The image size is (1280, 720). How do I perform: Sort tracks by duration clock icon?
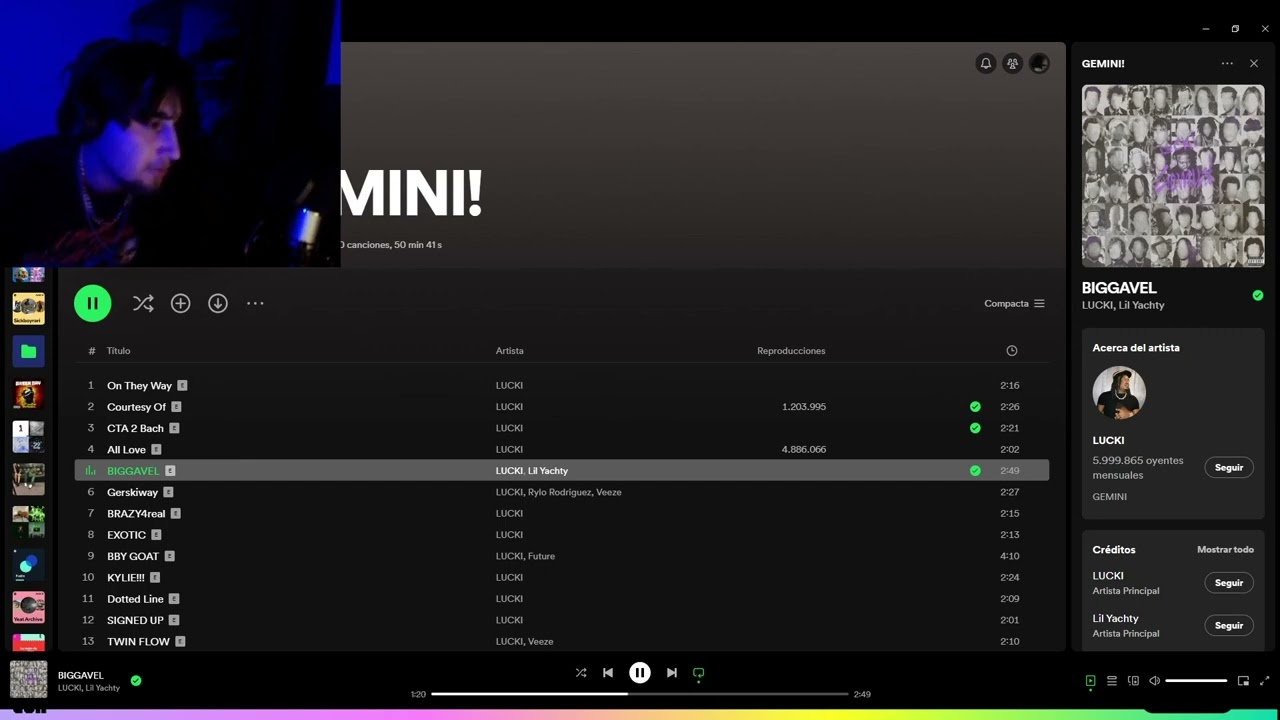click(1011, 351)
